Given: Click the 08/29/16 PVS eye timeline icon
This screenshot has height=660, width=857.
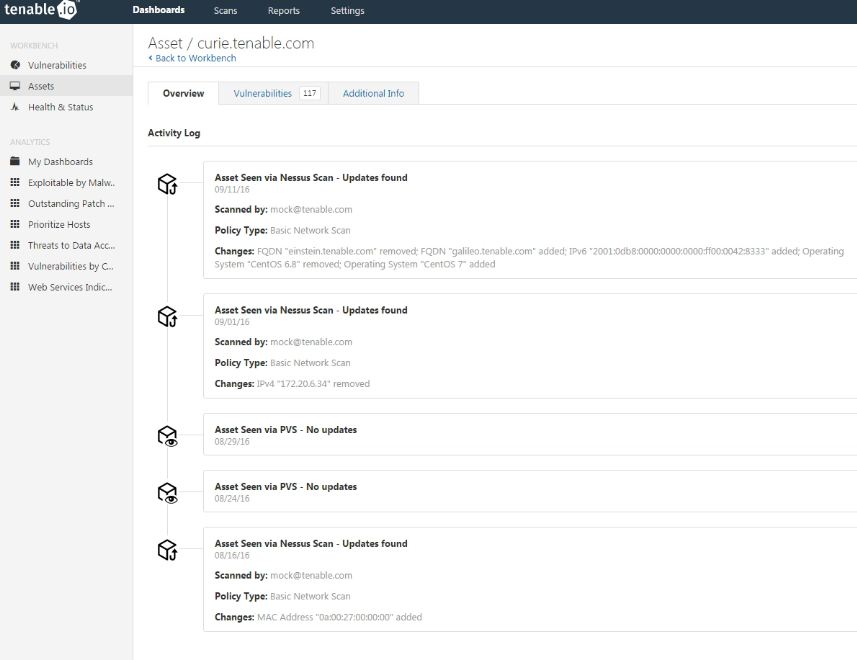Looking at the screenshot, I should tap(167, 436).
